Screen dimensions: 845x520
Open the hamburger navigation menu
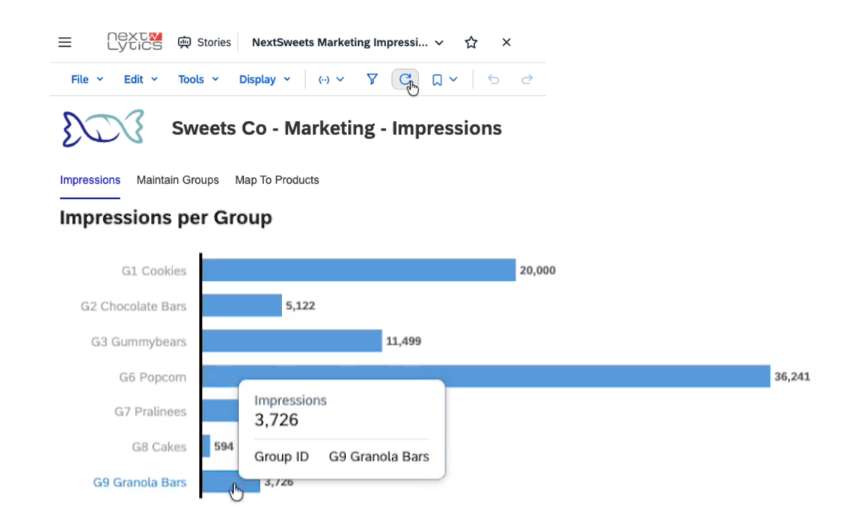tap(65, 42)
